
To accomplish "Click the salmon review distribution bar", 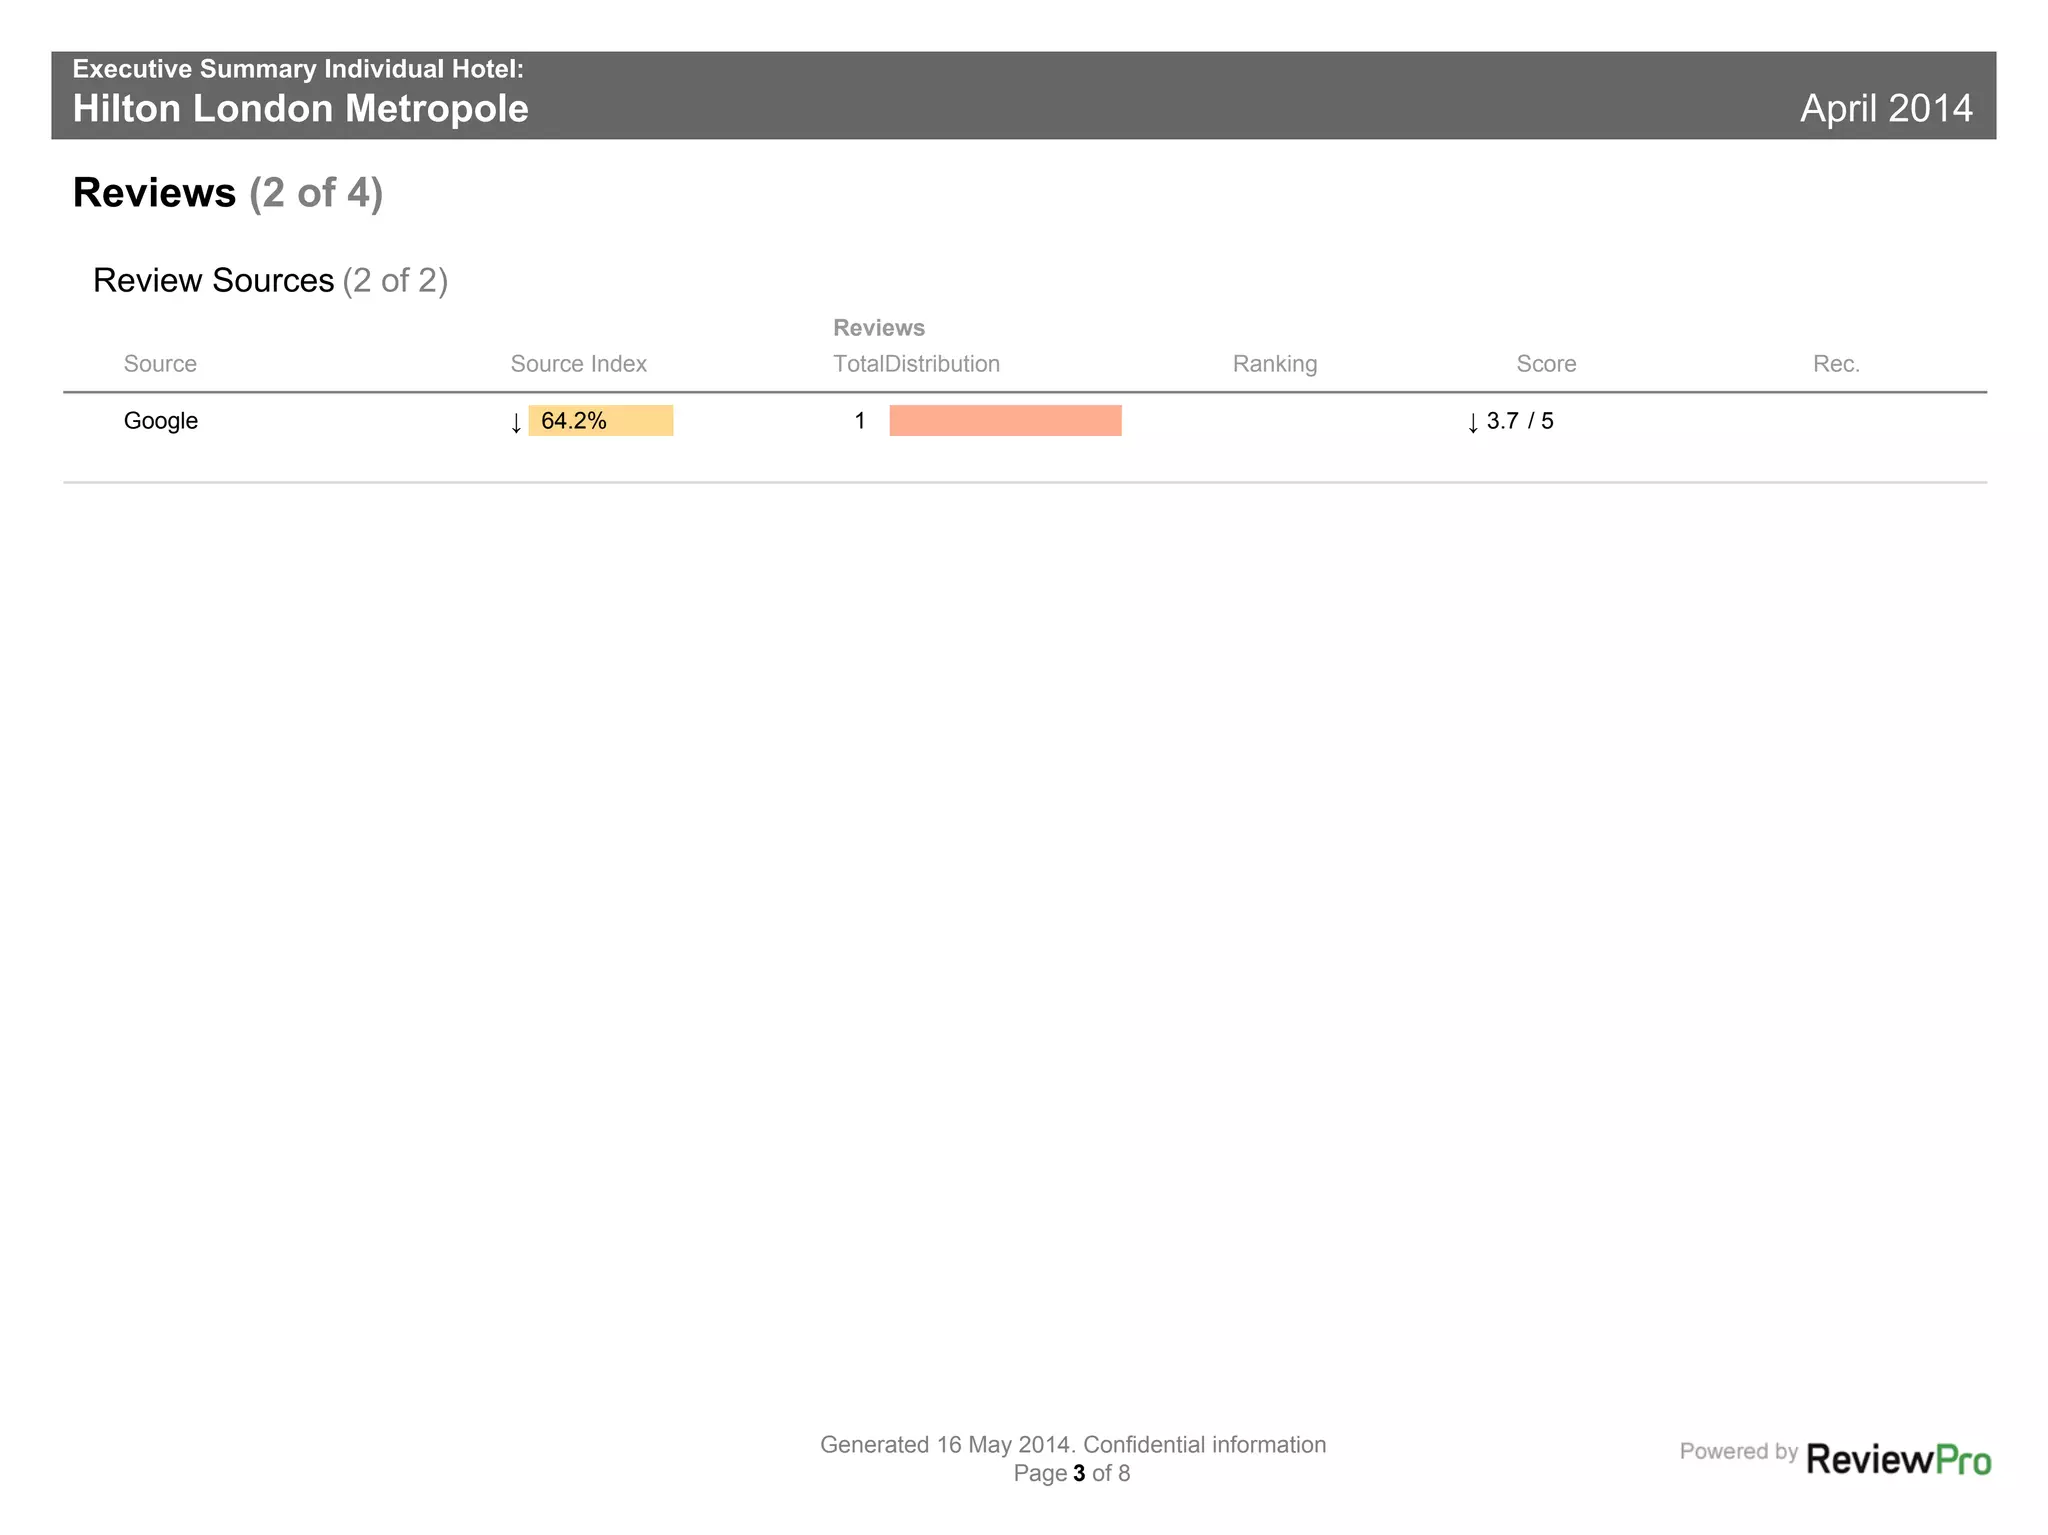I will click(1005, 421).
